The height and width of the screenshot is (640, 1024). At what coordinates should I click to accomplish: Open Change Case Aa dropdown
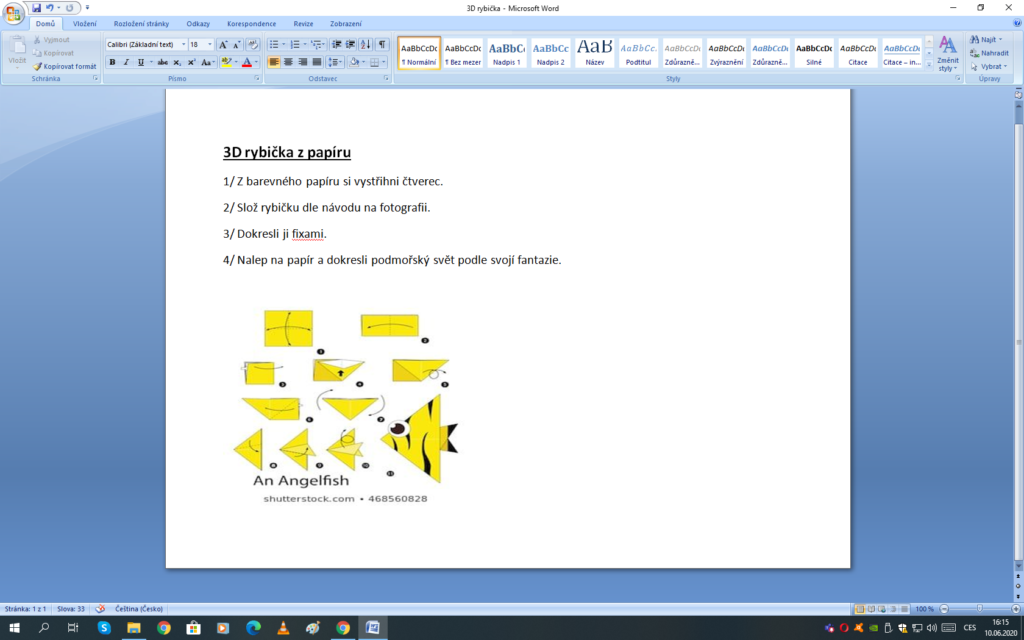(x=208, y=62)
